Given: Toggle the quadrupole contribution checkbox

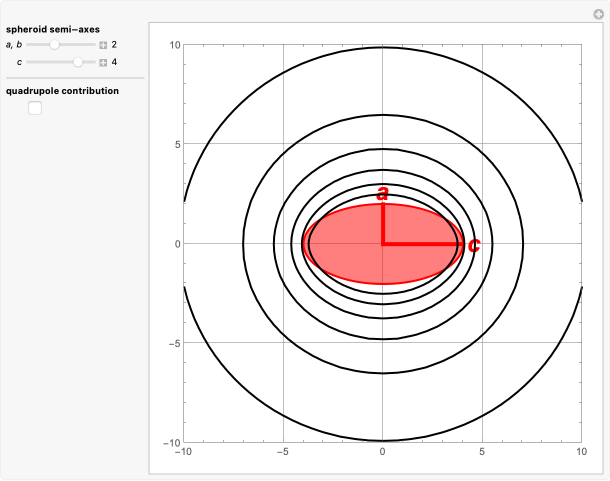Looking at the screenshot, I should [x=35, y=108].
